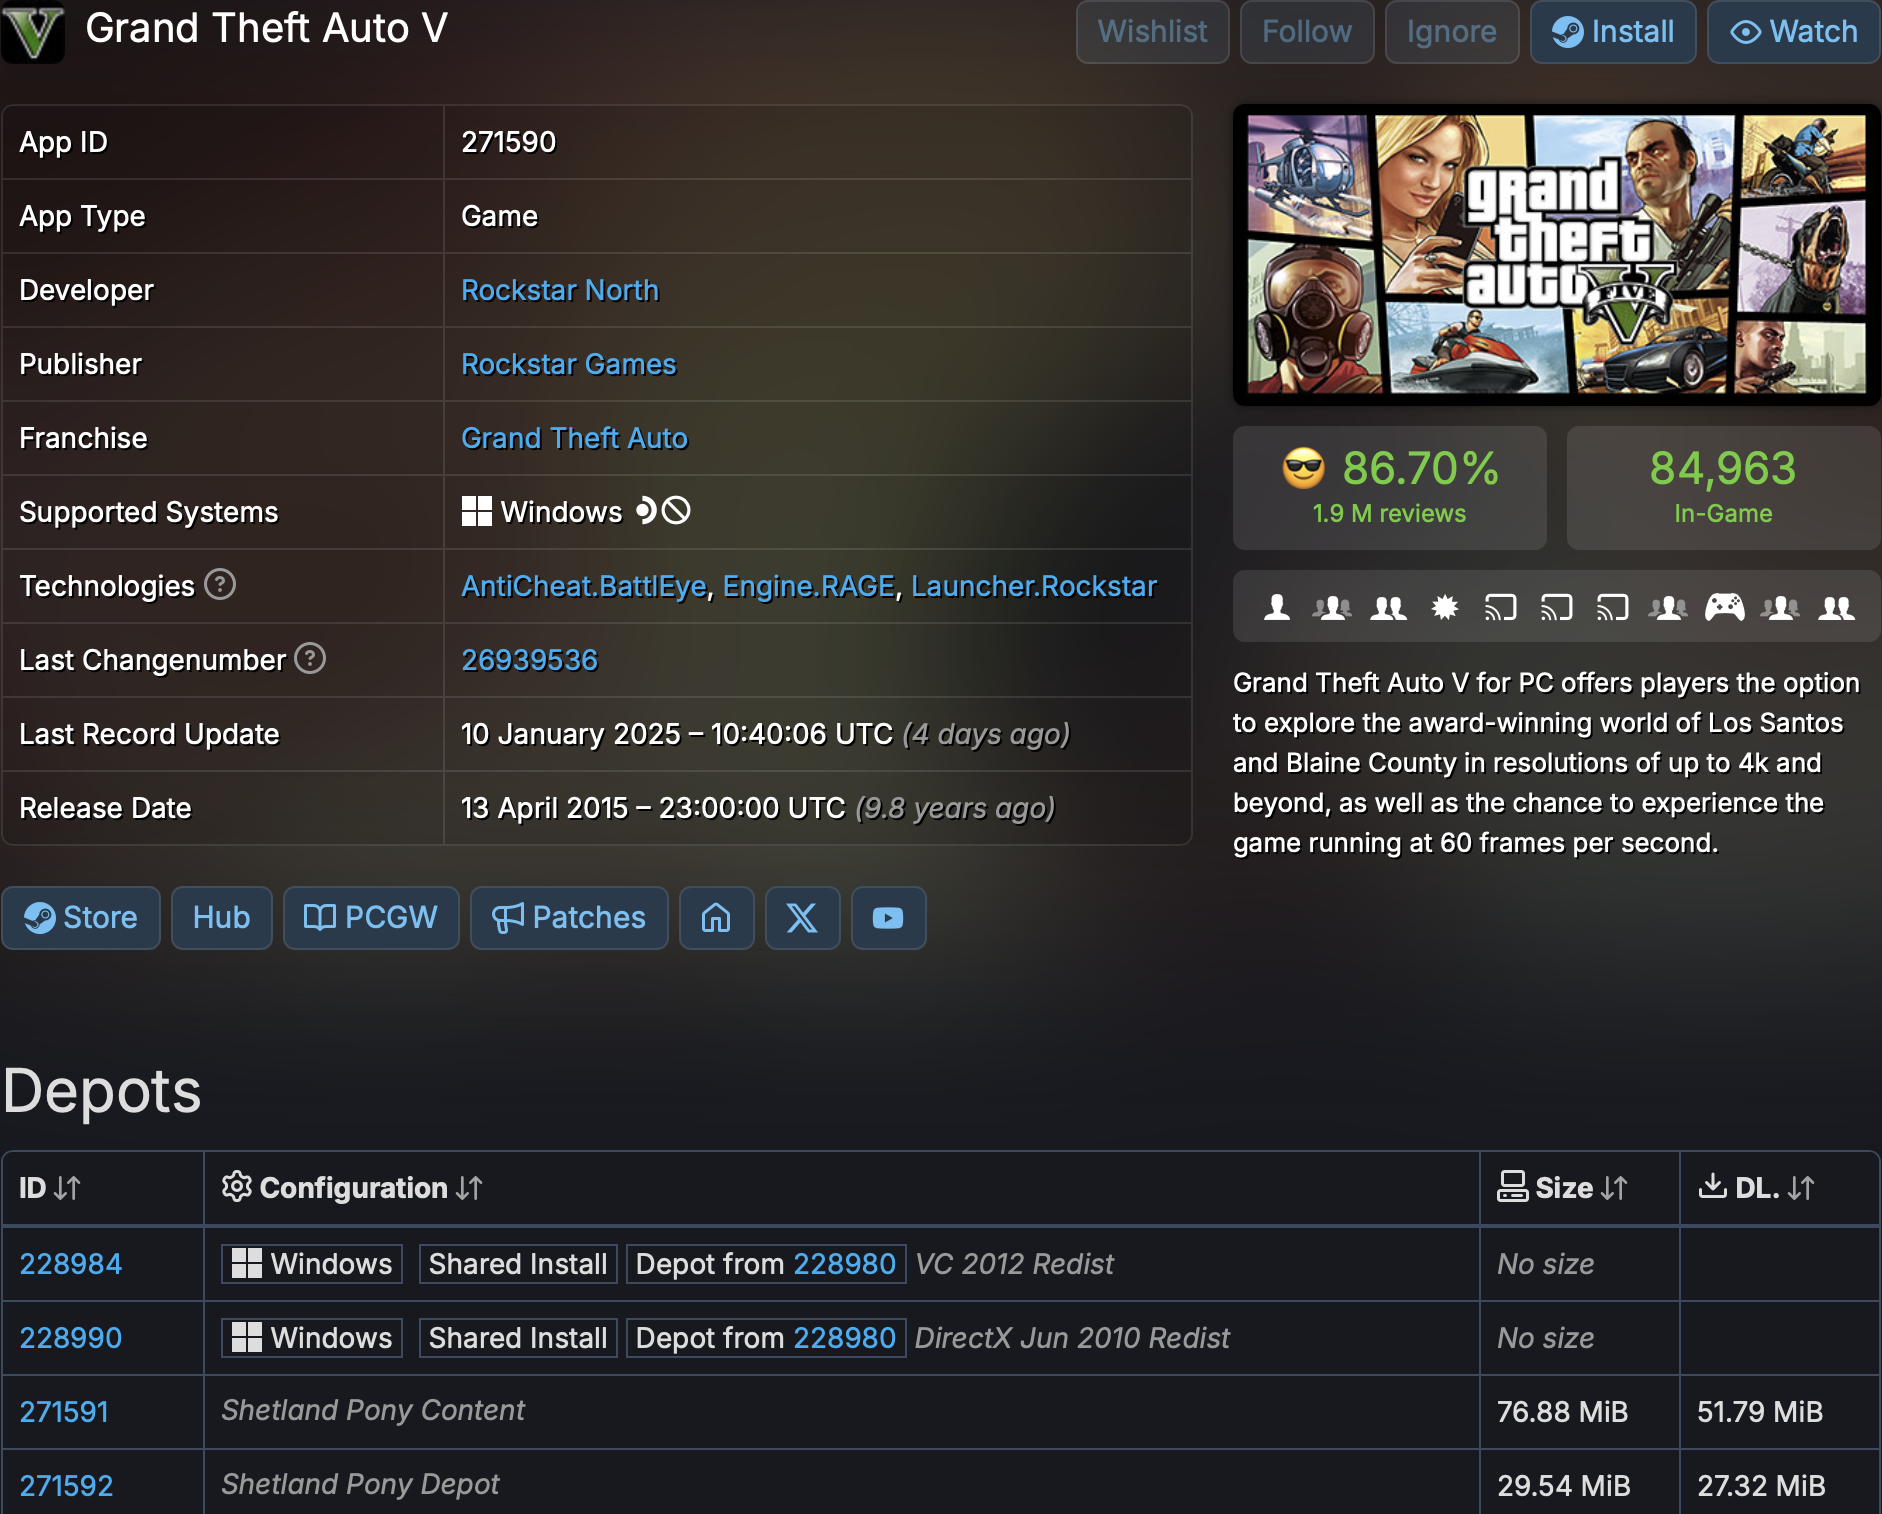Image resolution: width=1882 pixels, height=1514 pixels.
Task: Open the Engine.RAGE technology link
Action: click(x=809, y=586)
